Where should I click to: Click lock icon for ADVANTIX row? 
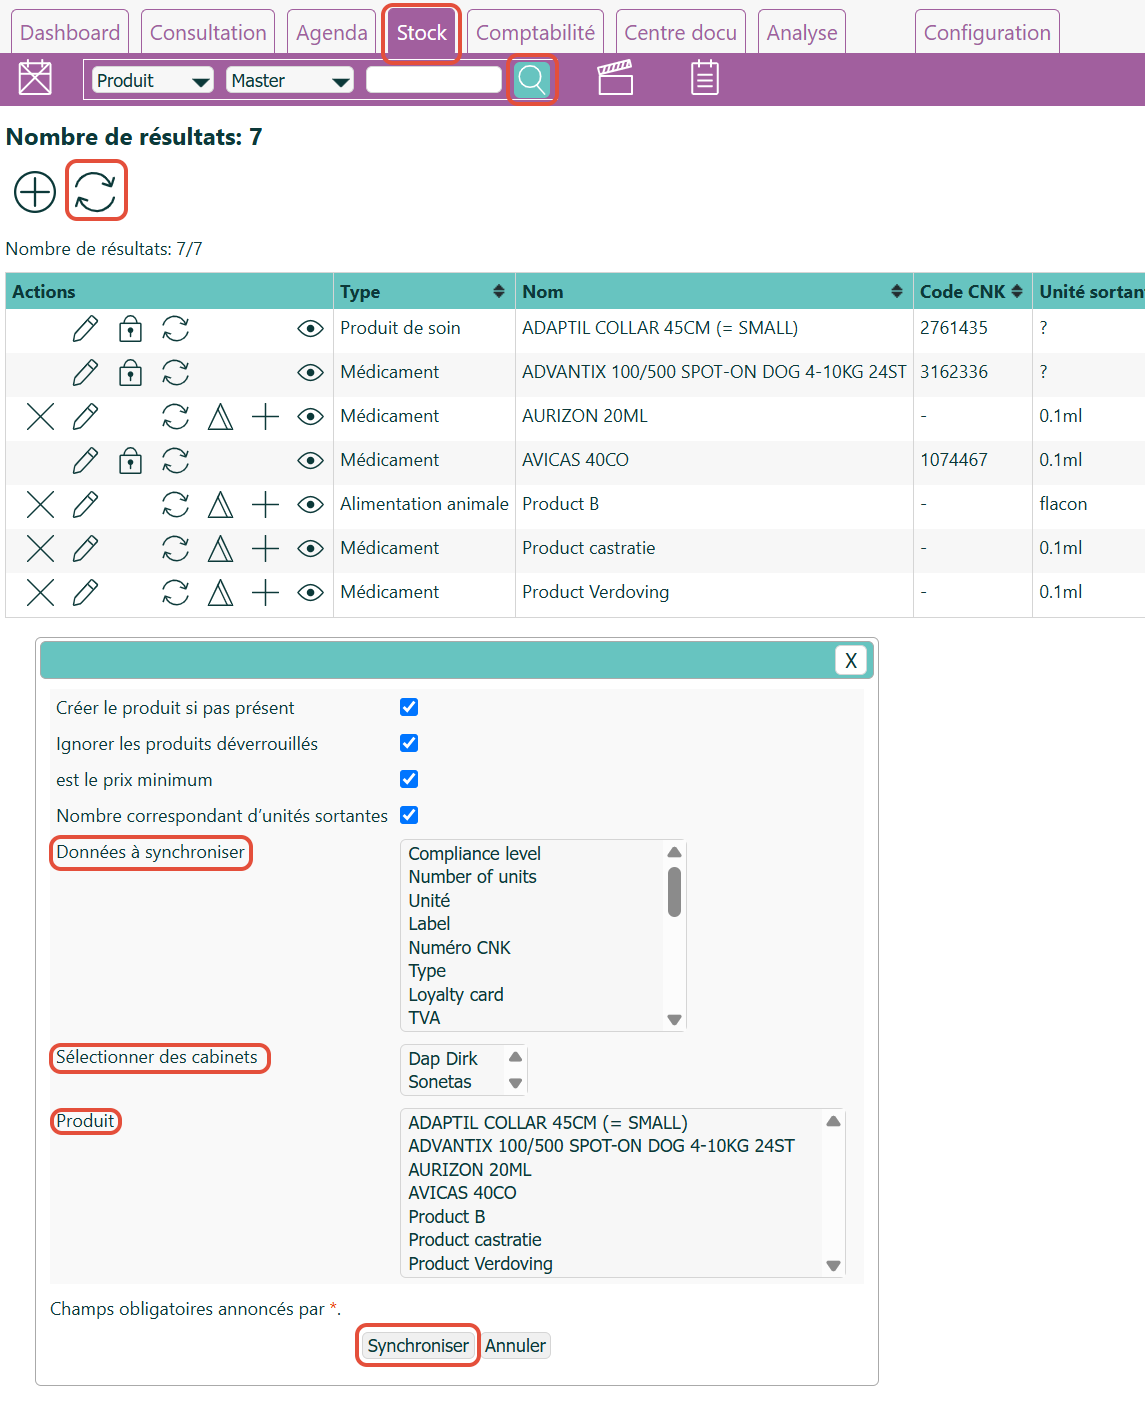130,373
